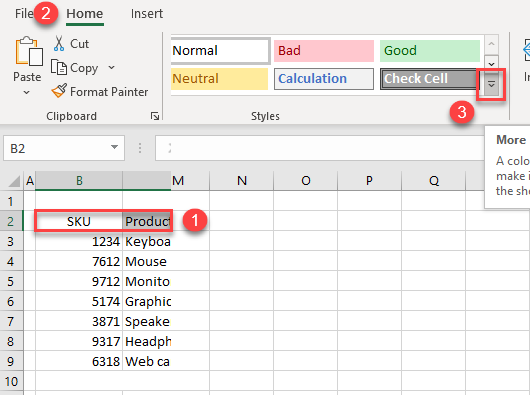Image resolution: width=530 pixels, height=395 pixels.
Task: Select column O header
Action: click(x=306, y=181)
